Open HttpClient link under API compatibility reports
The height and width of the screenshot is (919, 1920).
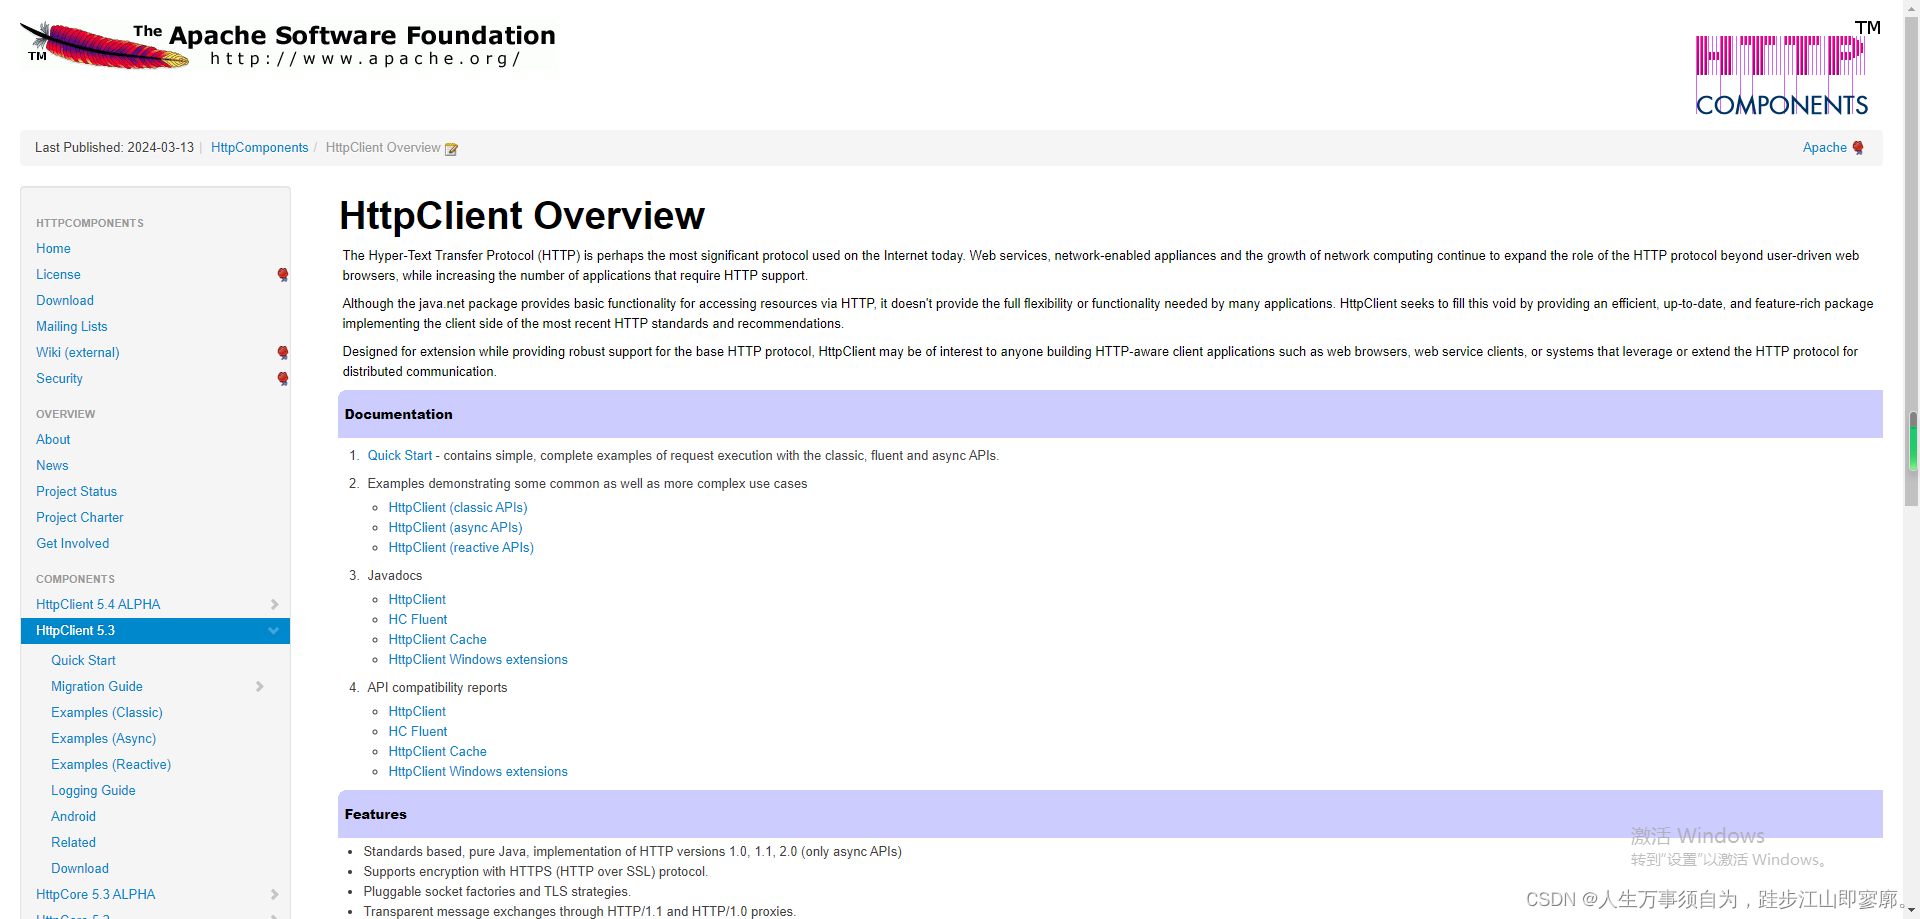(417, 712)
